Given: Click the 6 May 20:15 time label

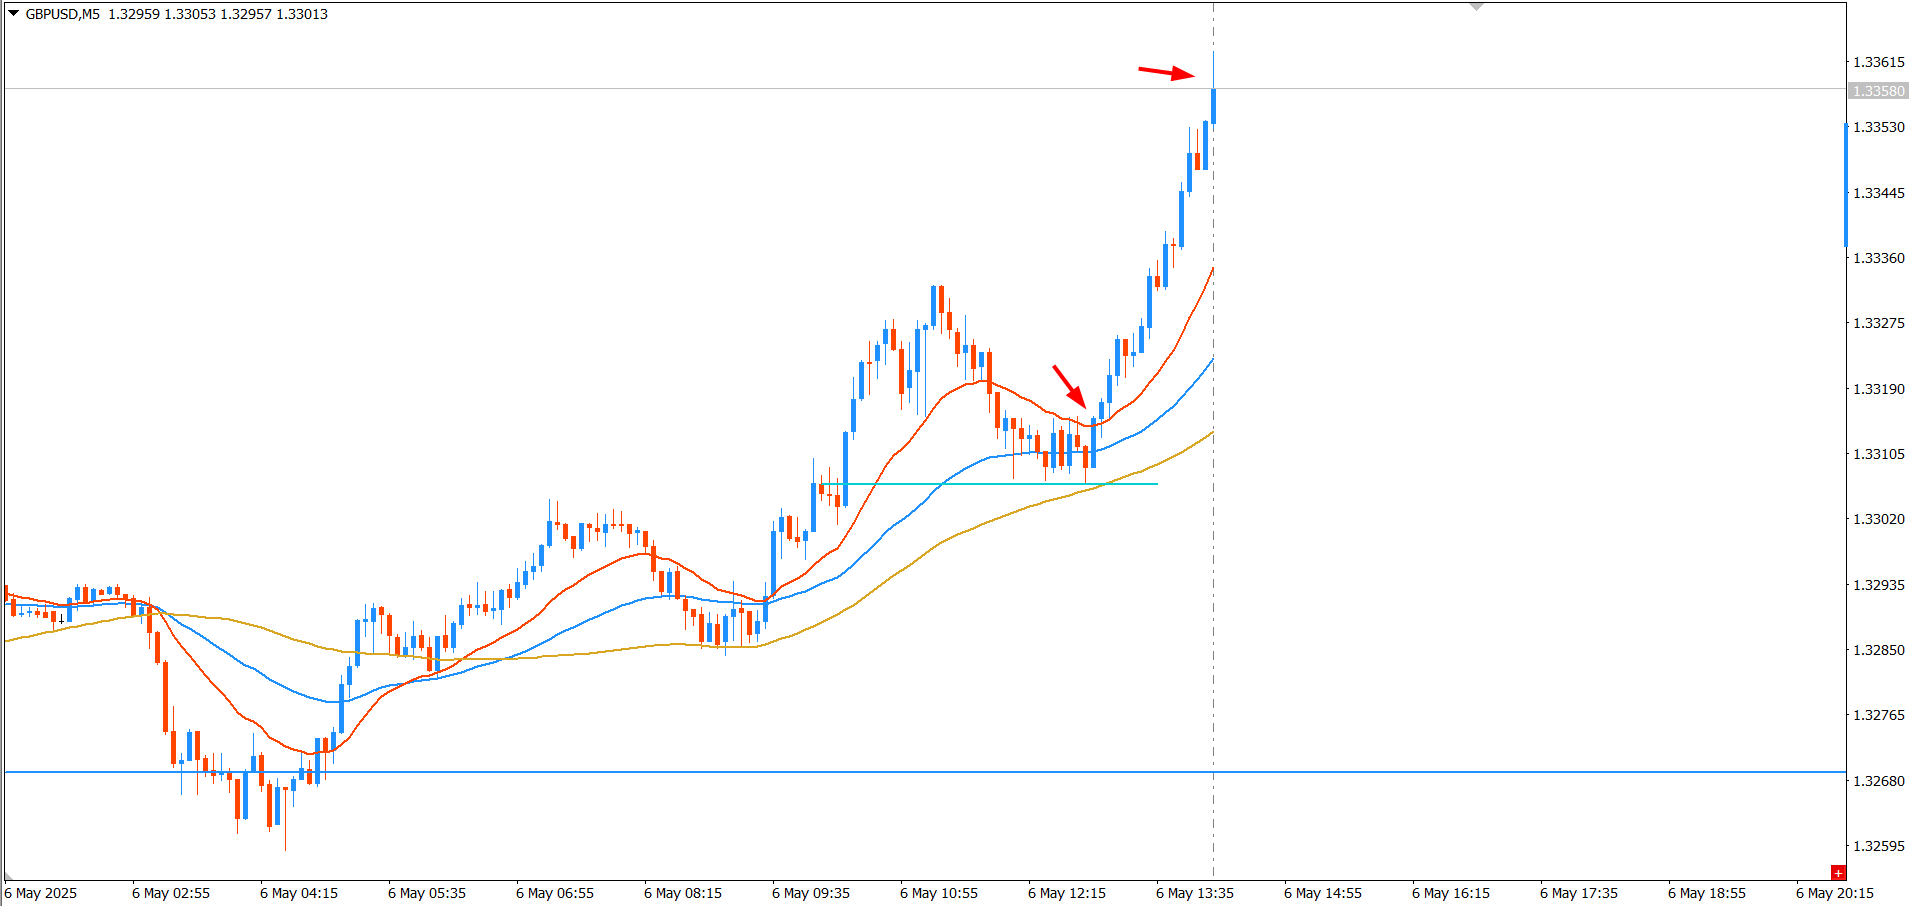Looking at the screenshot, I should coord(1835,893).
